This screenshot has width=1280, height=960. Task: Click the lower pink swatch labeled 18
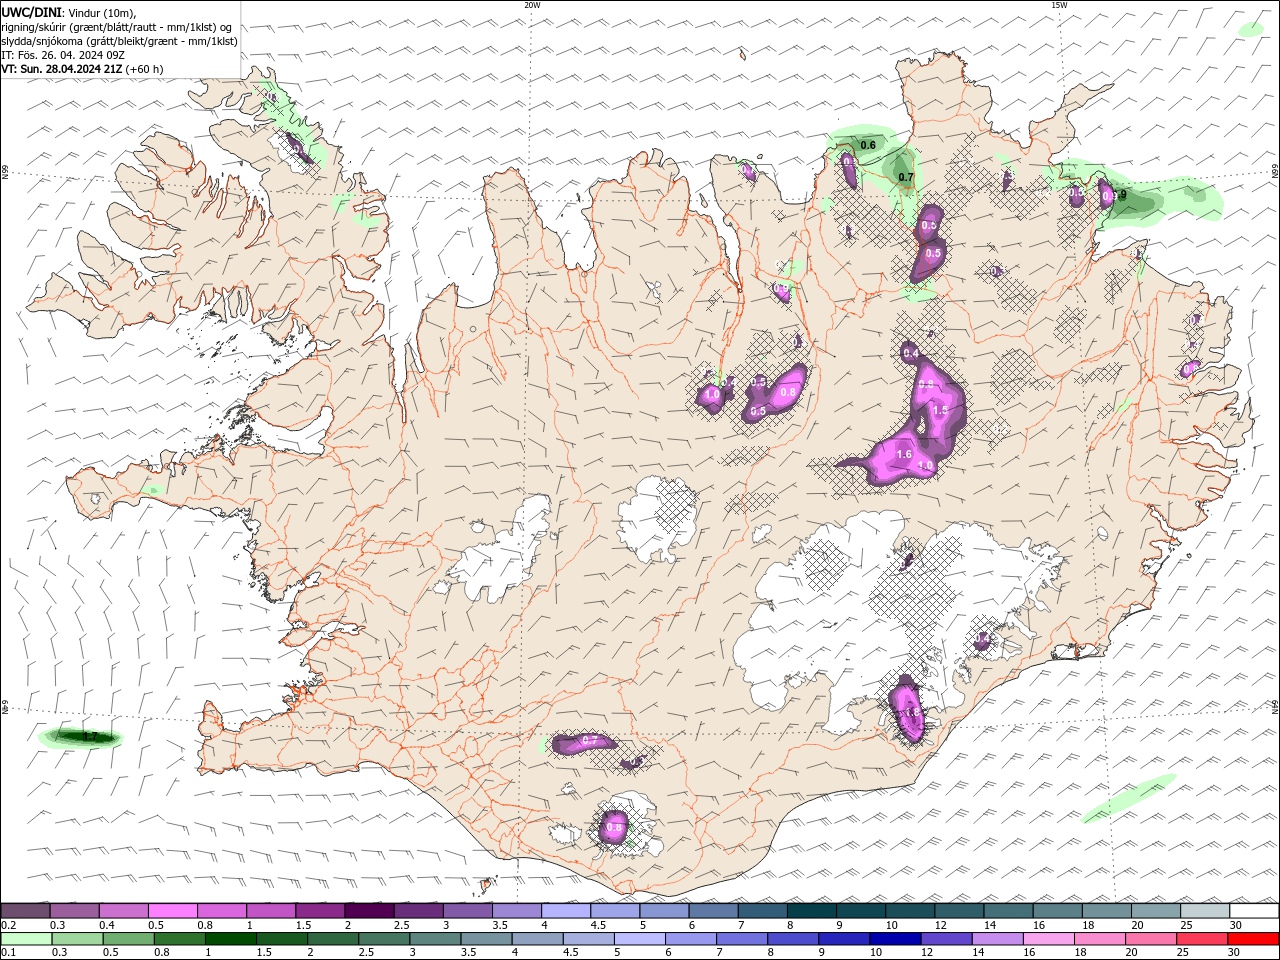click(x=1100, y=939)
